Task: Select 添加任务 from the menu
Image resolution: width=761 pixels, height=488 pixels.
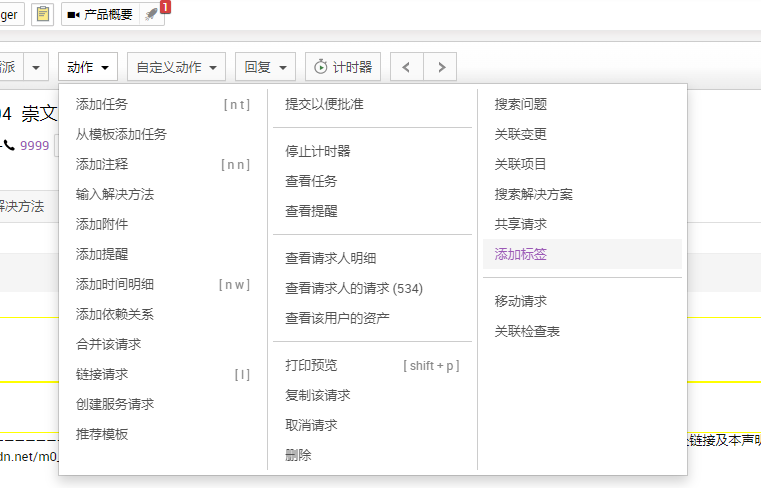Action: click(x=102, y=104)
